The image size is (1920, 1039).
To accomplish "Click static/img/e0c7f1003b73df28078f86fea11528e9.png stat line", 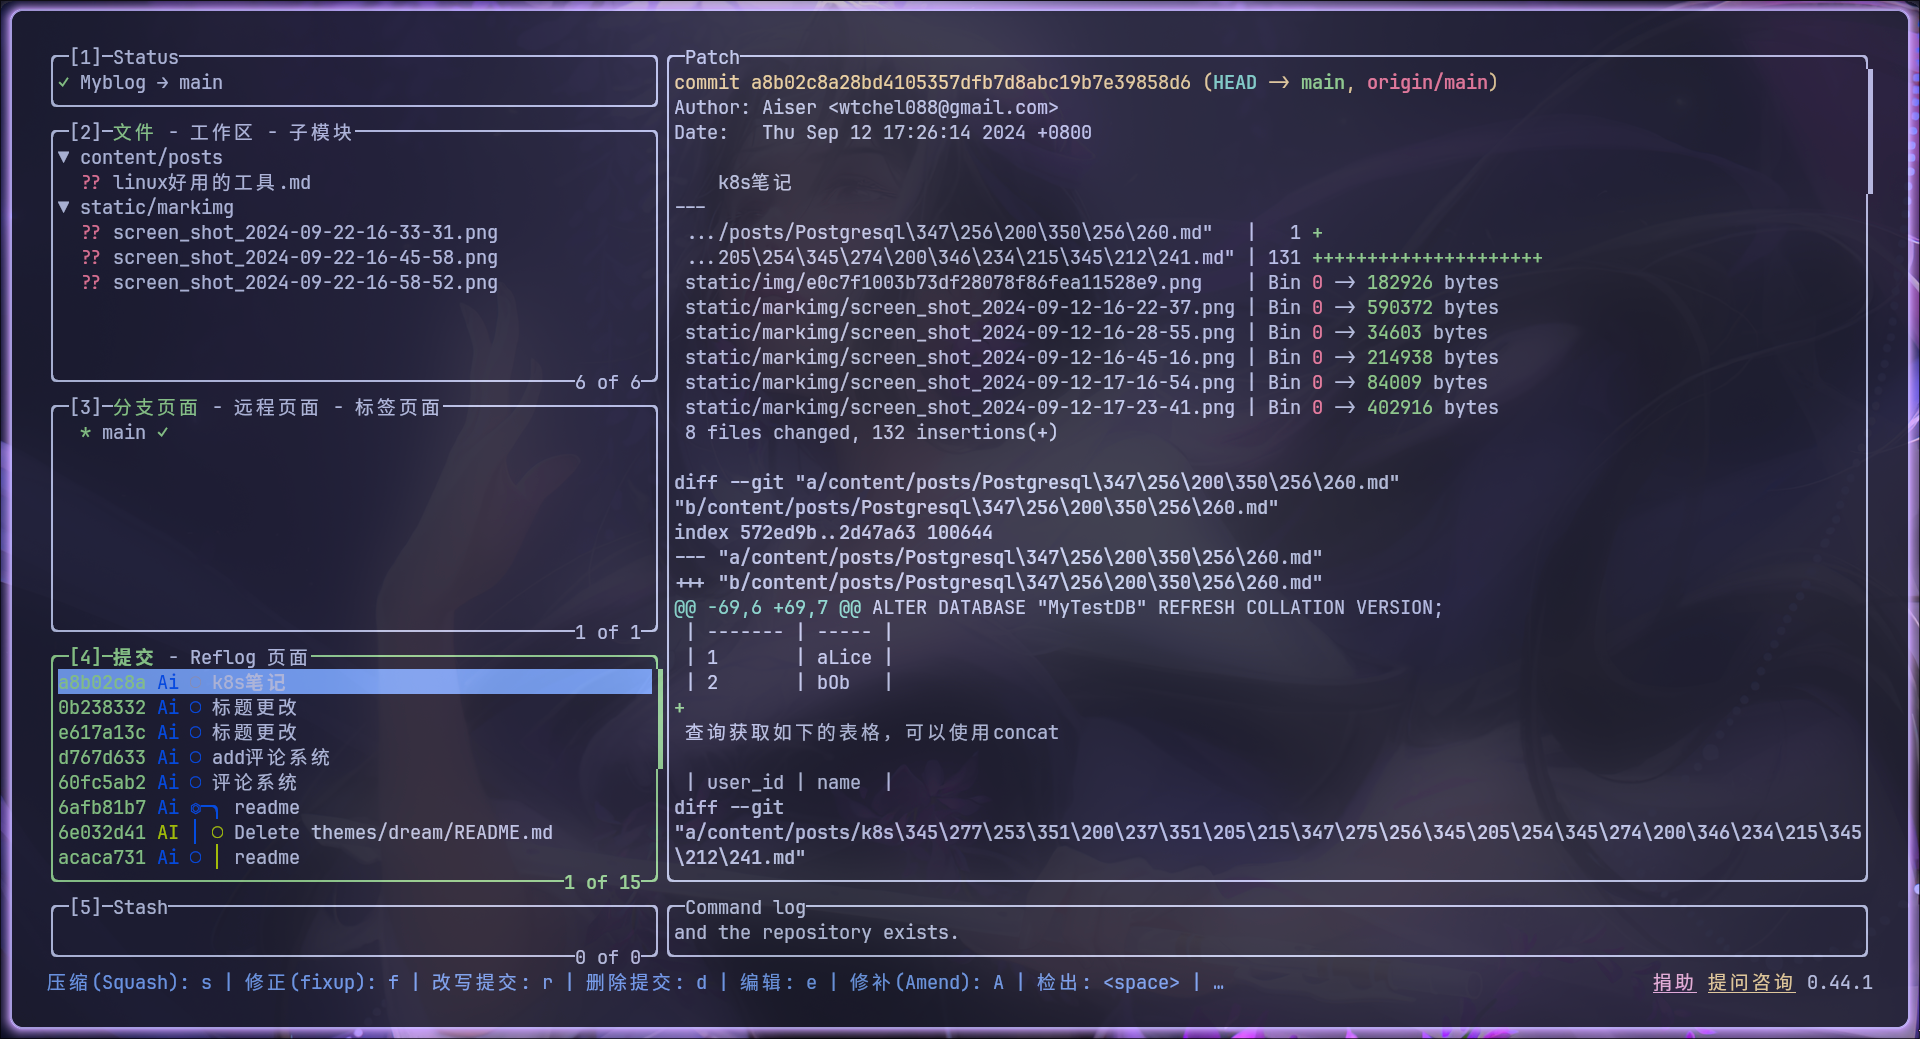I will click(x=1091, y=282).
